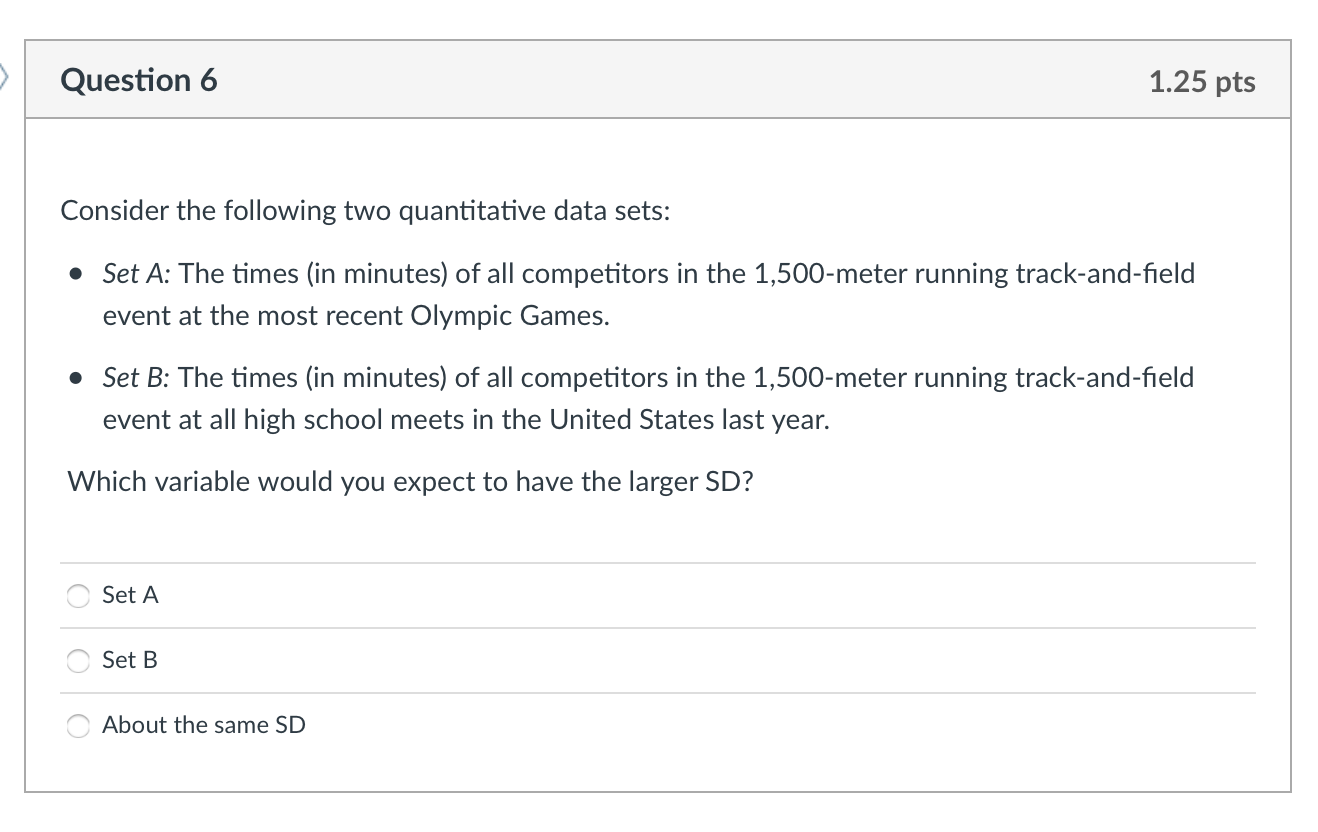This screenshot has height=832, width=1318.
Task: Click the Set B answer option label text
Action: (130, 660)
